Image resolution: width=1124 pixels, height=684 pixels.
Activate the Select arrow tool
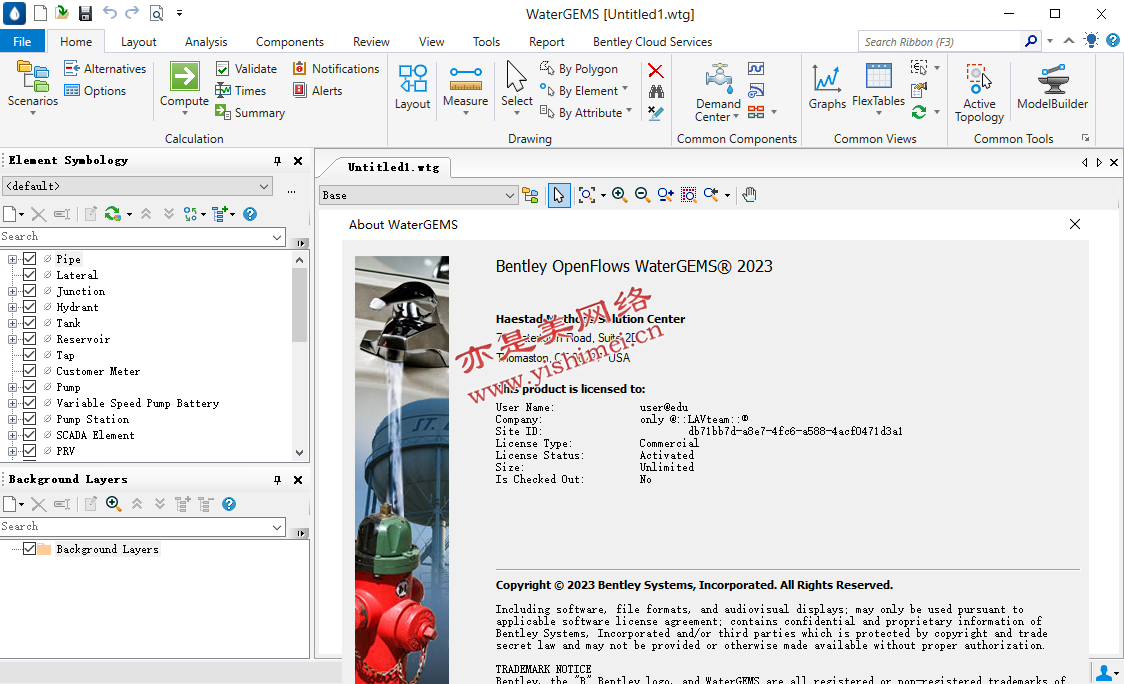pyautogui.click(x=517, y=87)
